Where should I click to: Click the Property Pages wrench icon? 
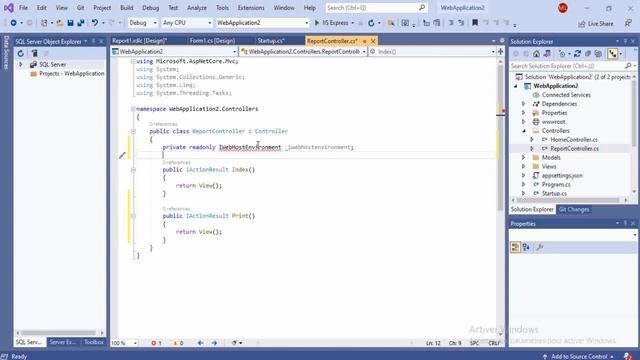(x=540, y=247)
